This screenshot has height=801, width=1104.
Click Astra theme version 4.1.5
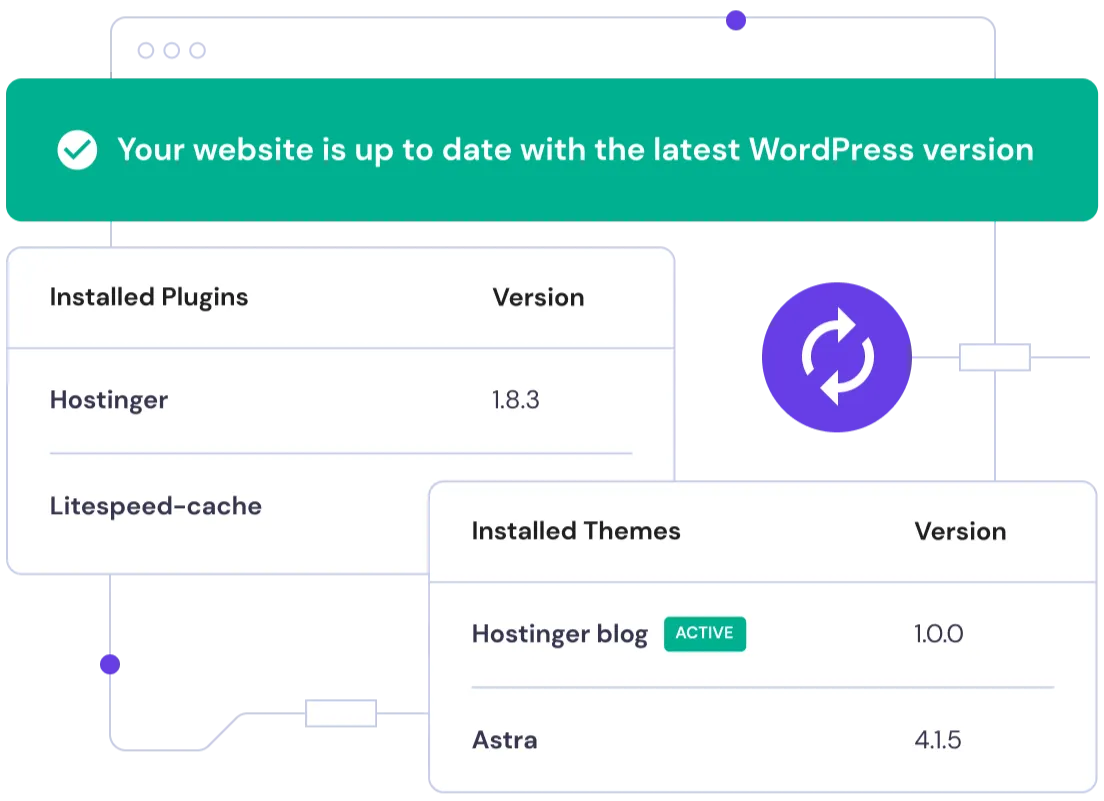(937, 740)
